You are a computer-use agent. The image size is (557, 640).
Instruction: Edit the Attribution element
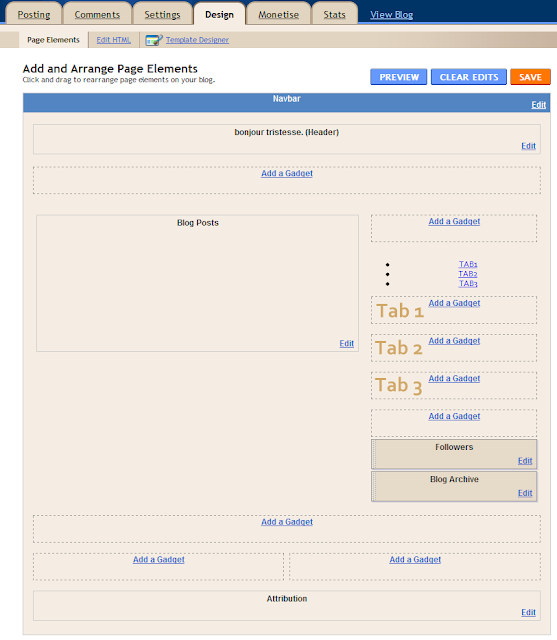(x=528, y=612)
